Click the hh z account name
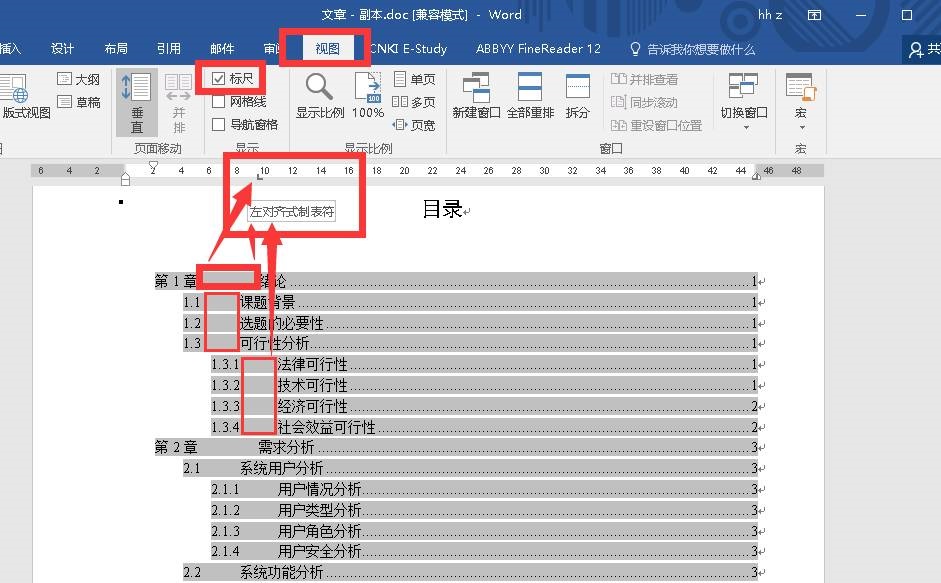Viewport: 941px width, 583px height. (x=770, y=14)
